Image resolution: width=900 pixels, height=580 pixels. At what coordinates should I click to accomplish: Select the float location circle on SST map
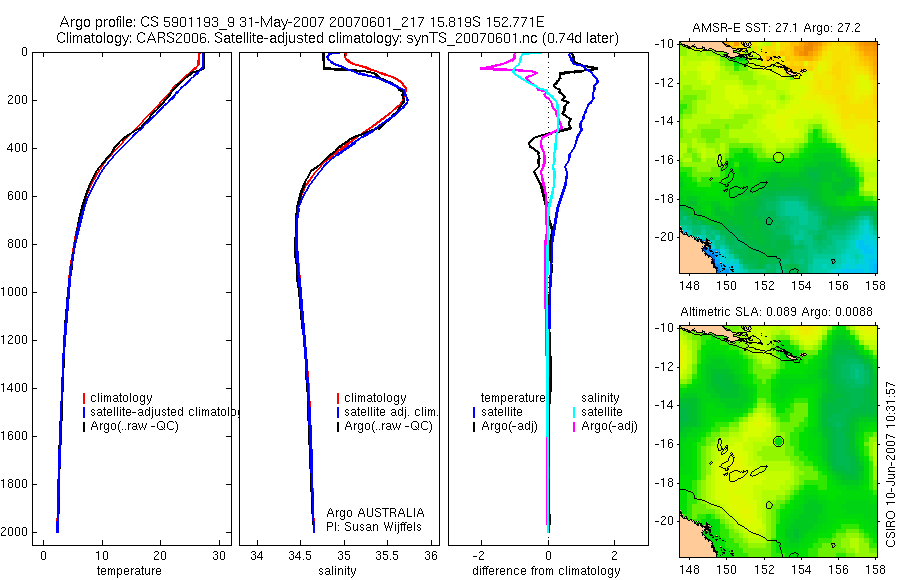tap(778, 157)
